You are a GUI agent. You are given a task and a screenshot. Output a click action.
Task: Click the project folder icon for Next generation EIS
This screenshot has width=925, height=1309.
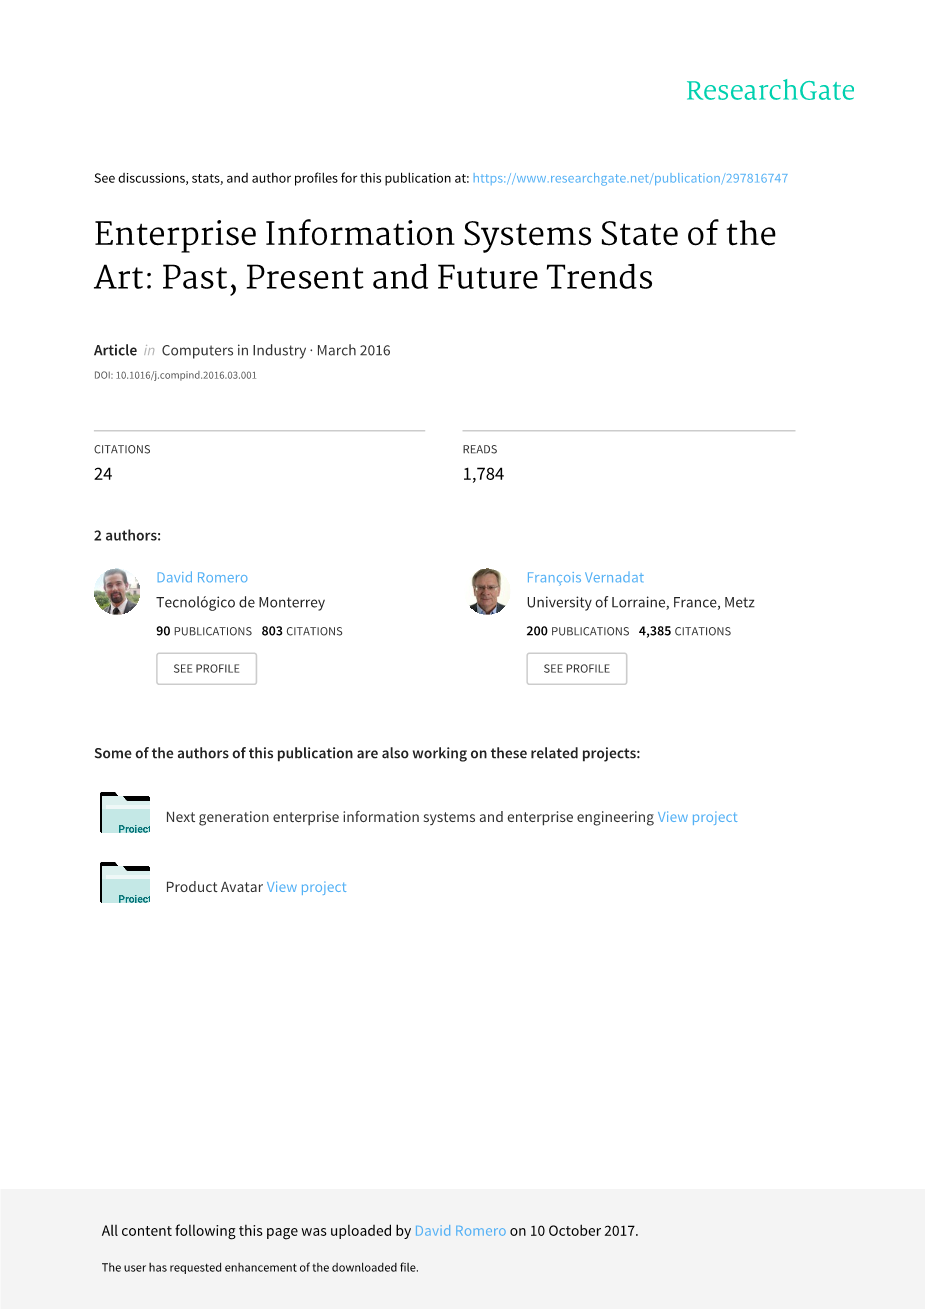[x=125, y=813]
